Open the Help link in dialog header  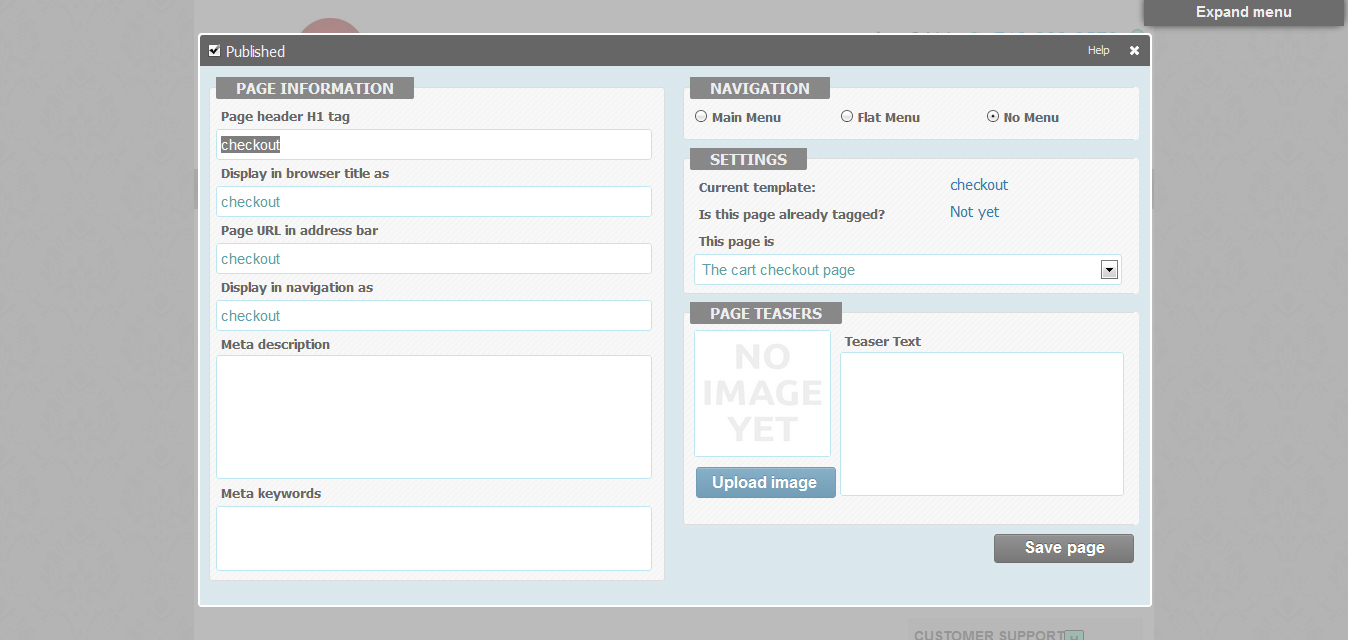(x=1098, y=51)
